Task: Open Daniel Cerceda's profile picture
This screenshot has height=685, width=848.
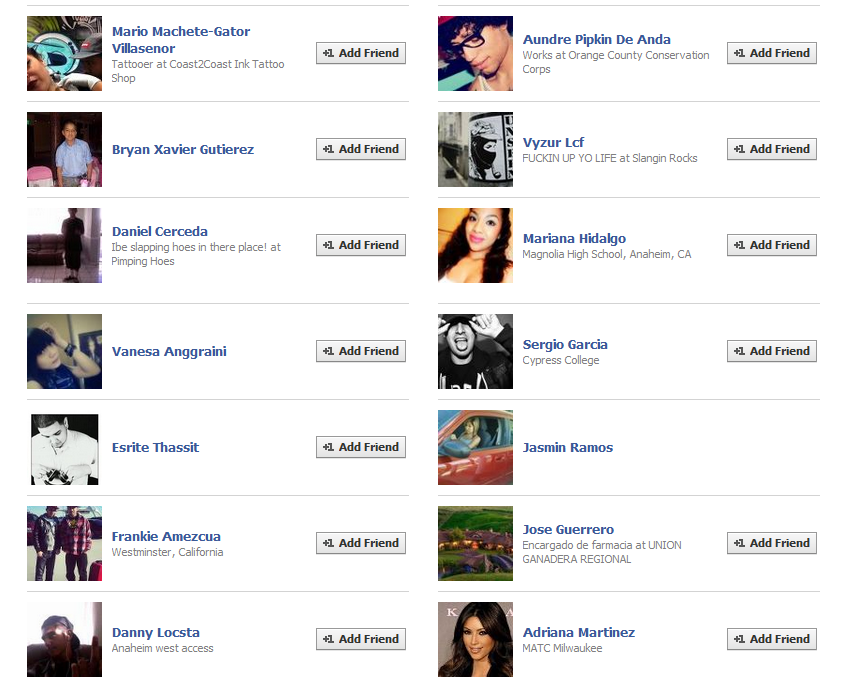Action: (64, 245)
